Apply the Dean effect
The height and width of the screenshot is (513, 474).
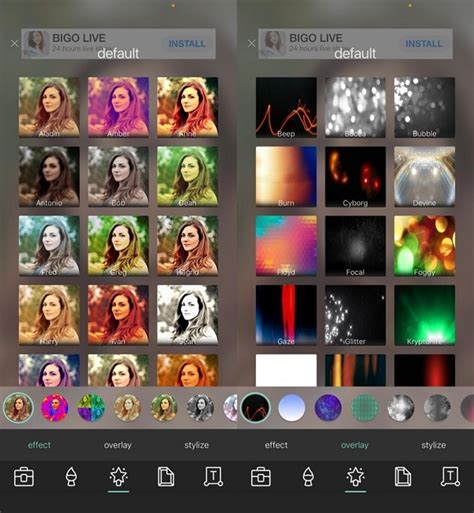coord(187,177)
